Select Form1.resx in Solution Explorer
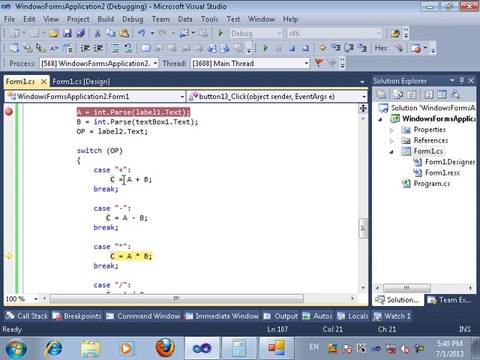 click(x=442, y=173)
